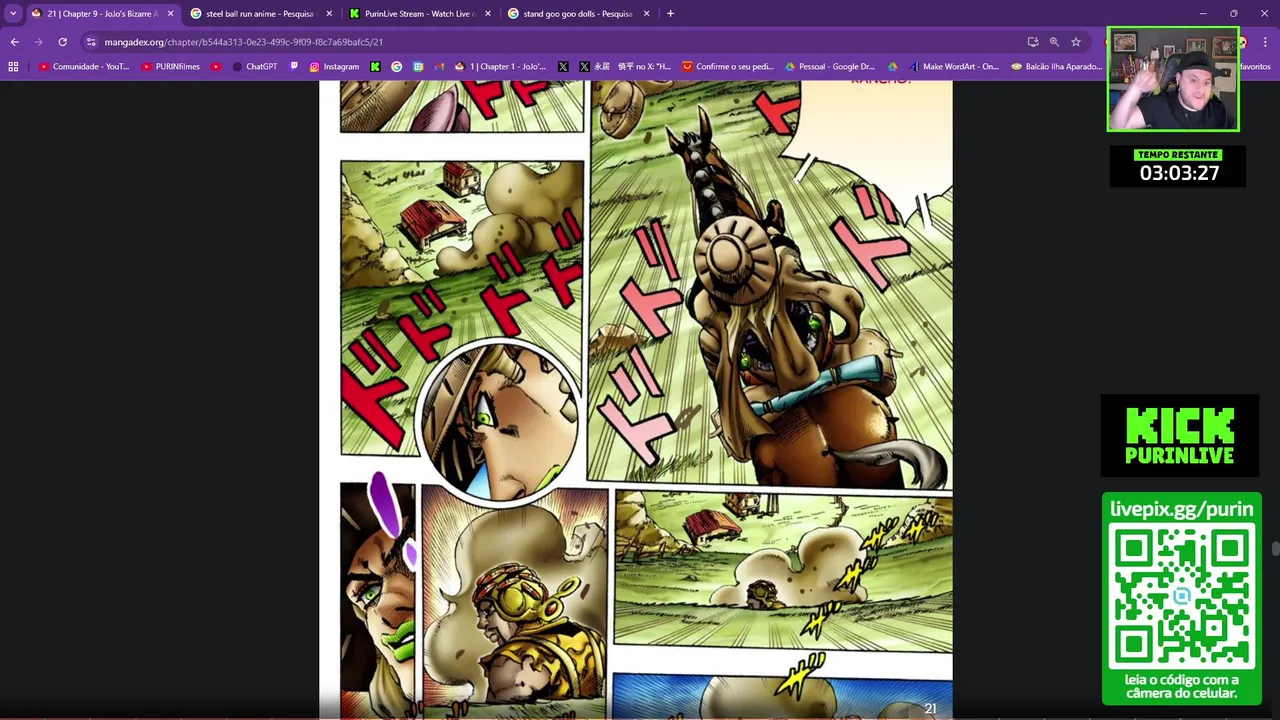Open the tab search dropdown arrow
The width and height of the screenshot is (1280, 720).
(x=13, y=14)
